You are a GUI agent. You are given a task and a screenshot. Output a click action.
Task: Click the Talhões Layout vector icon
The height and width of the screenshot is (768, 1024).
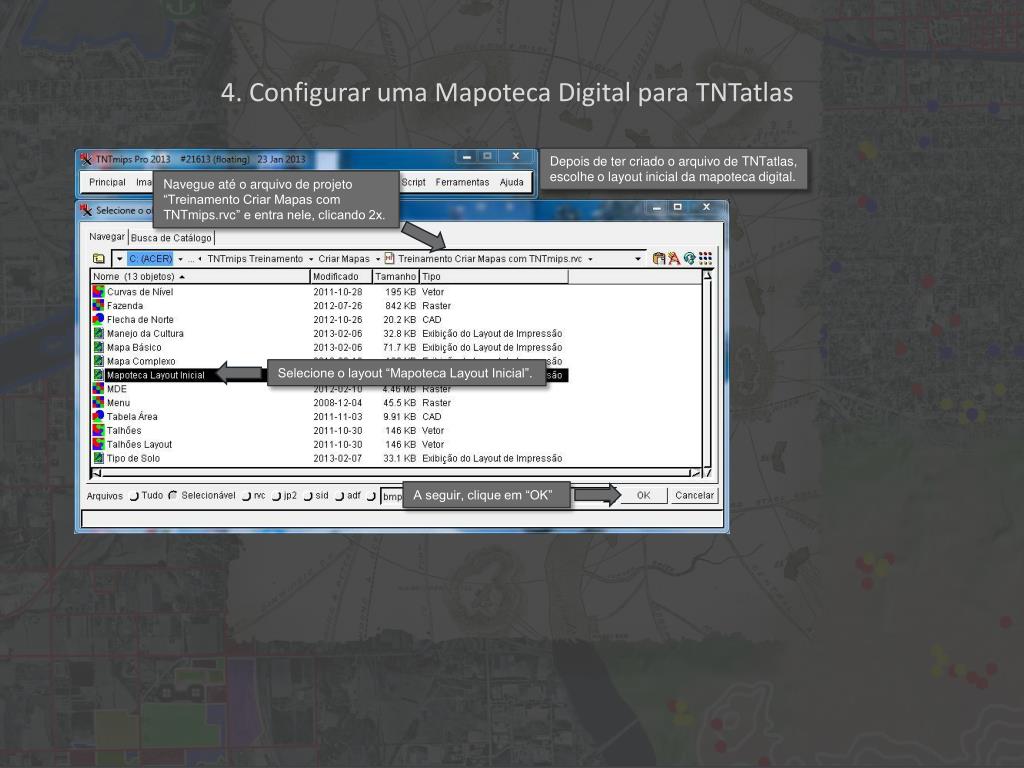tap(99, 444)
